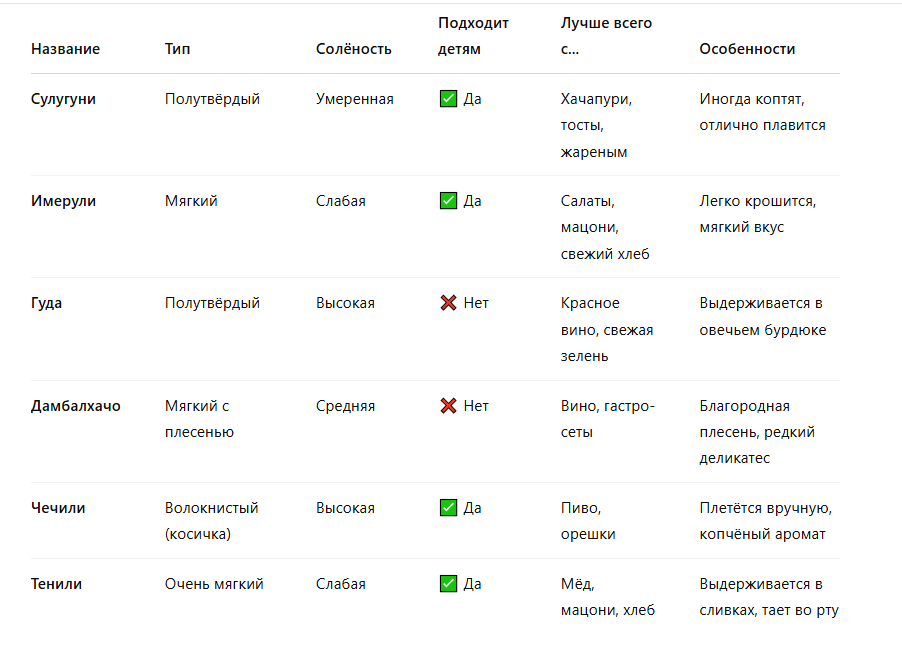The image size is (902, 655).
Task: Click the green checkmark in the Имерули row
Action: click(x=448, y=201)
